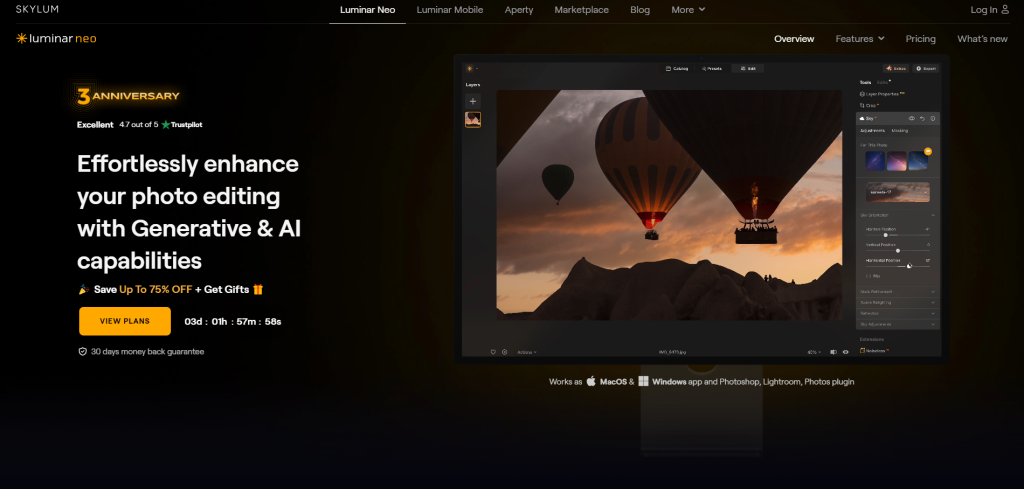This screenshot has height=489, width=1024.
Task: Collapse the Sky Orientation section
Action: 898,215
